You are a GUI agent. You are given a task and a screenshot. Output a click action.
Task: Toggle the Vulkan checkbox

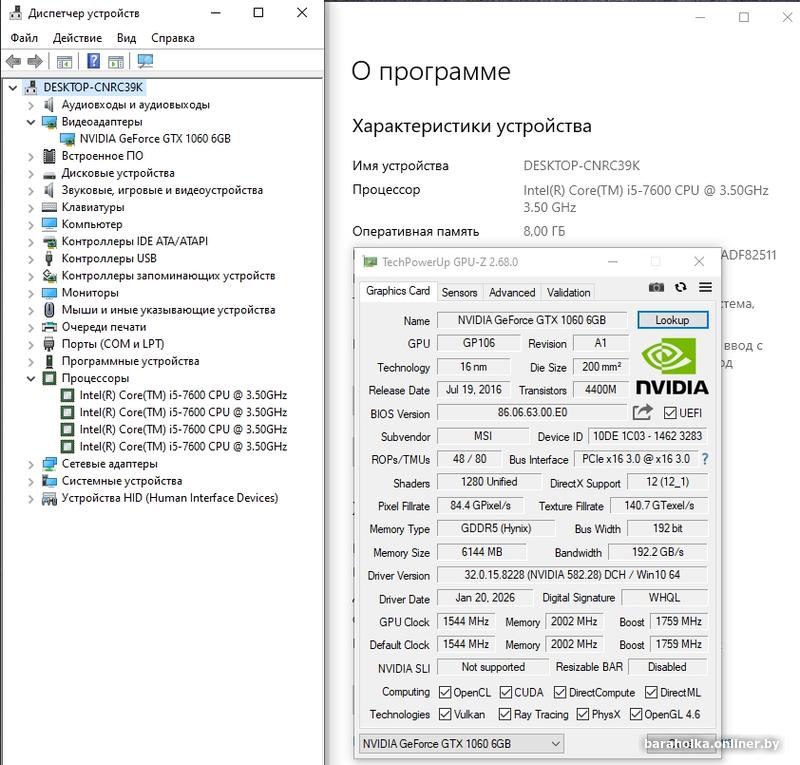(x=445, y=714)
